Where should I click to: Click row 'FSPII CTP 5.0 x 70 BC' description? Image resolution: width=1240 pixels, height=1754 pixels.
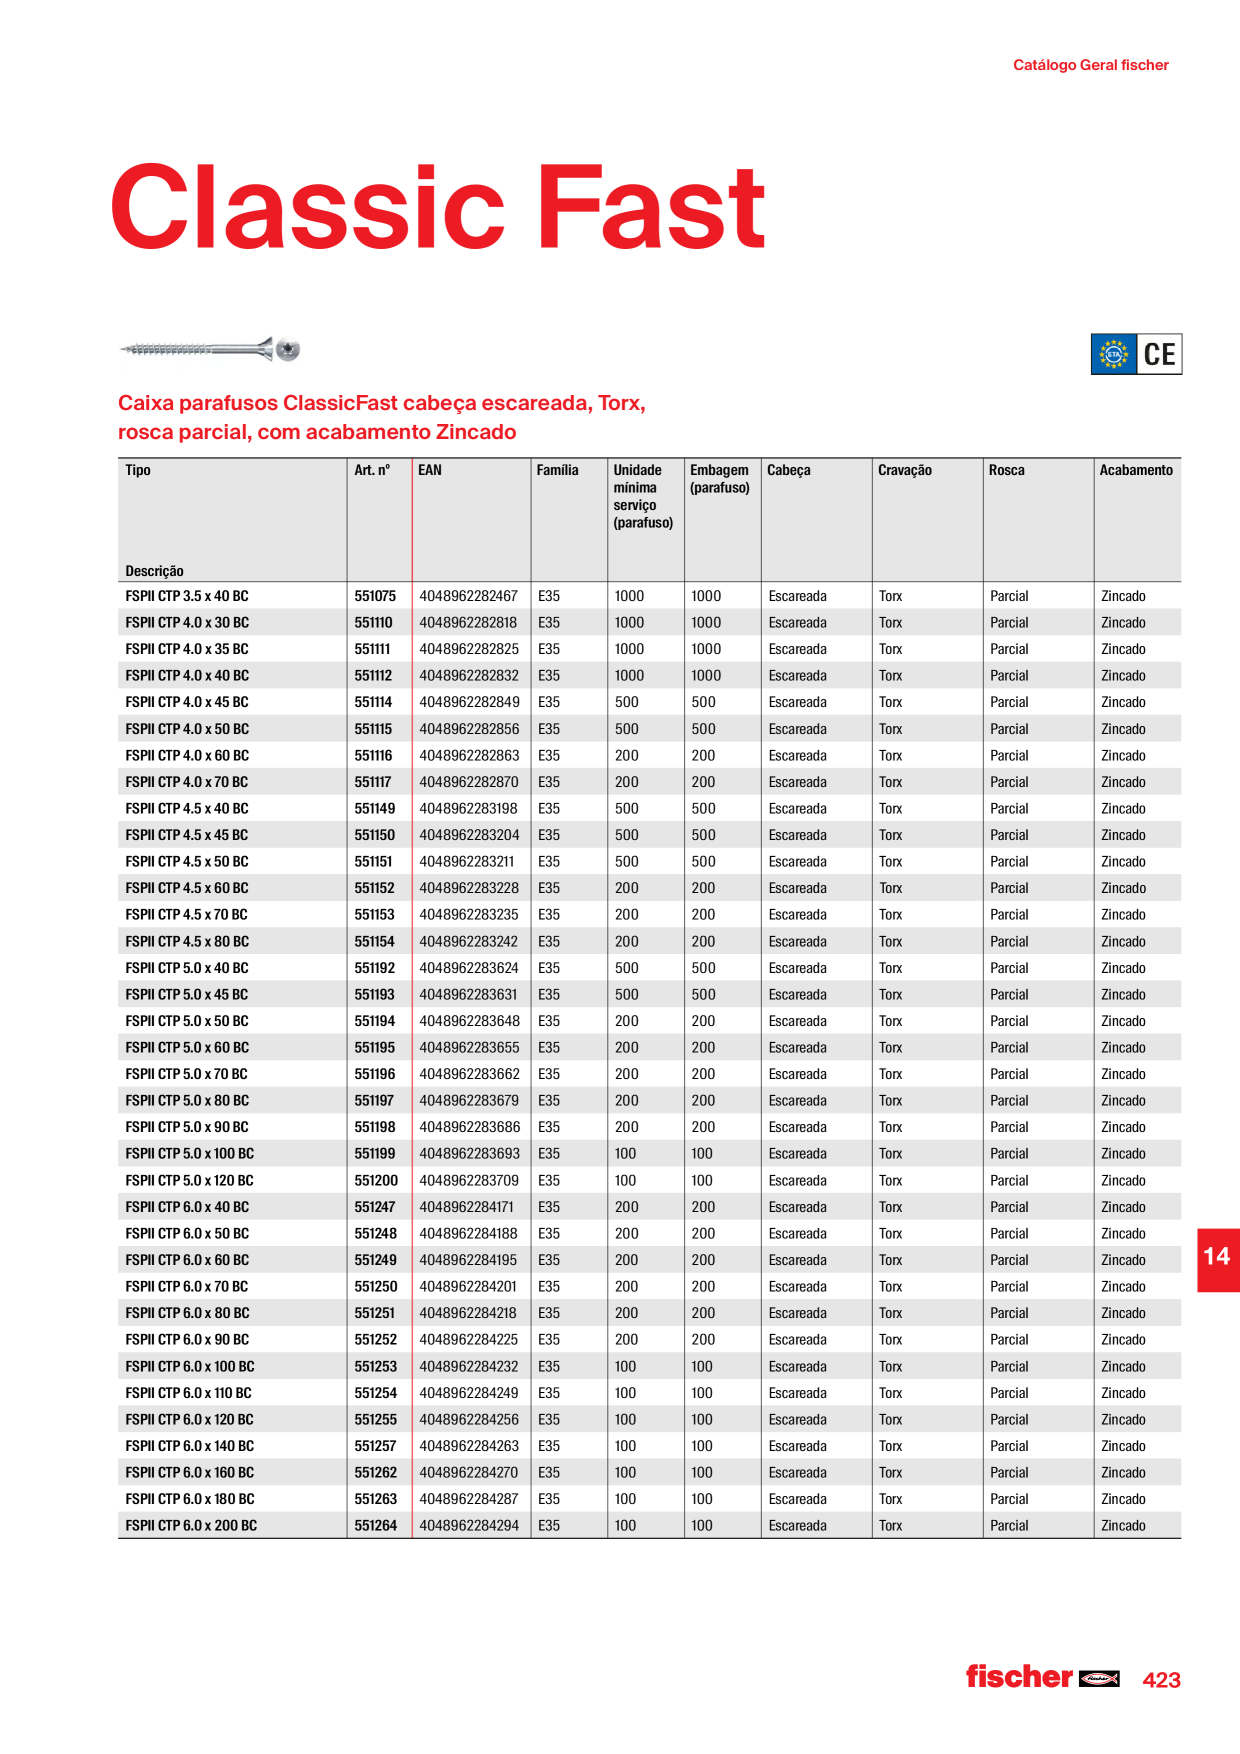coord(186,1074)
